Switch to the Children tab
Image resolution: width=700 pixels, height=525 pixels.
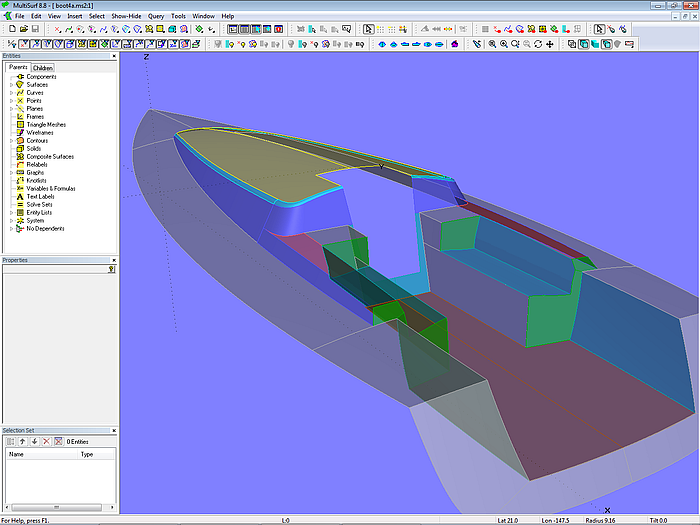click(x=43, y=68)
